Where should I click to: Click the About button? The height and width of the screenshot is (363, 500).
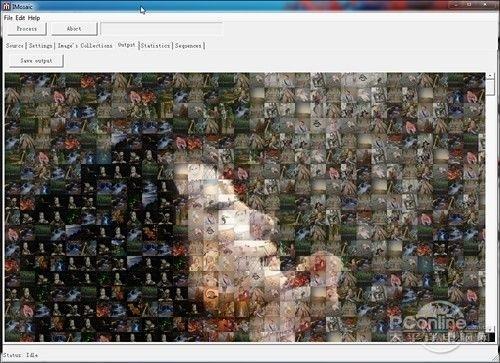coord(74,29)
